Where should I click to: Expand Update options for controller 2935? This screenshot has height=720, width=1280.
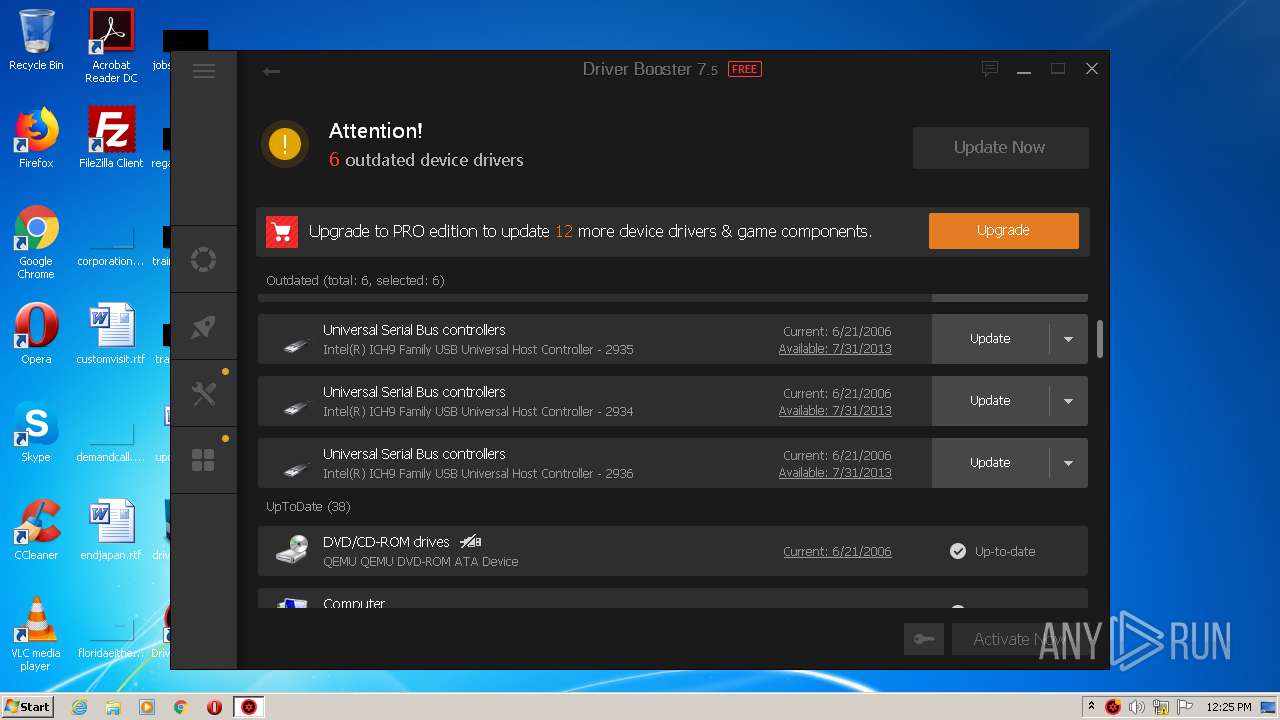pos(1068,339)
